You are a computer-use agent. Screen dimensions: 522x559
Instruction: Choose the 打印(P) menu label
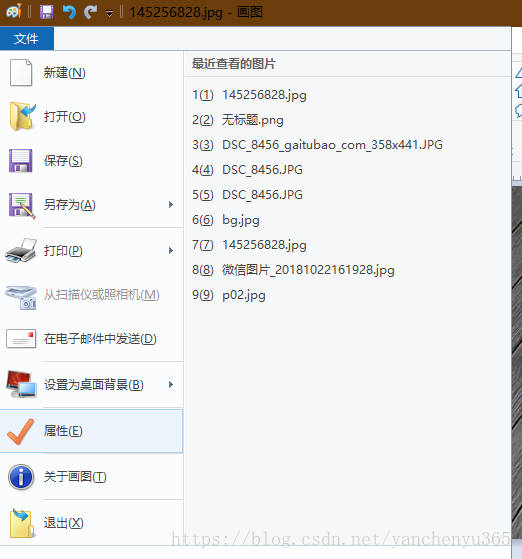coord(63,251)
